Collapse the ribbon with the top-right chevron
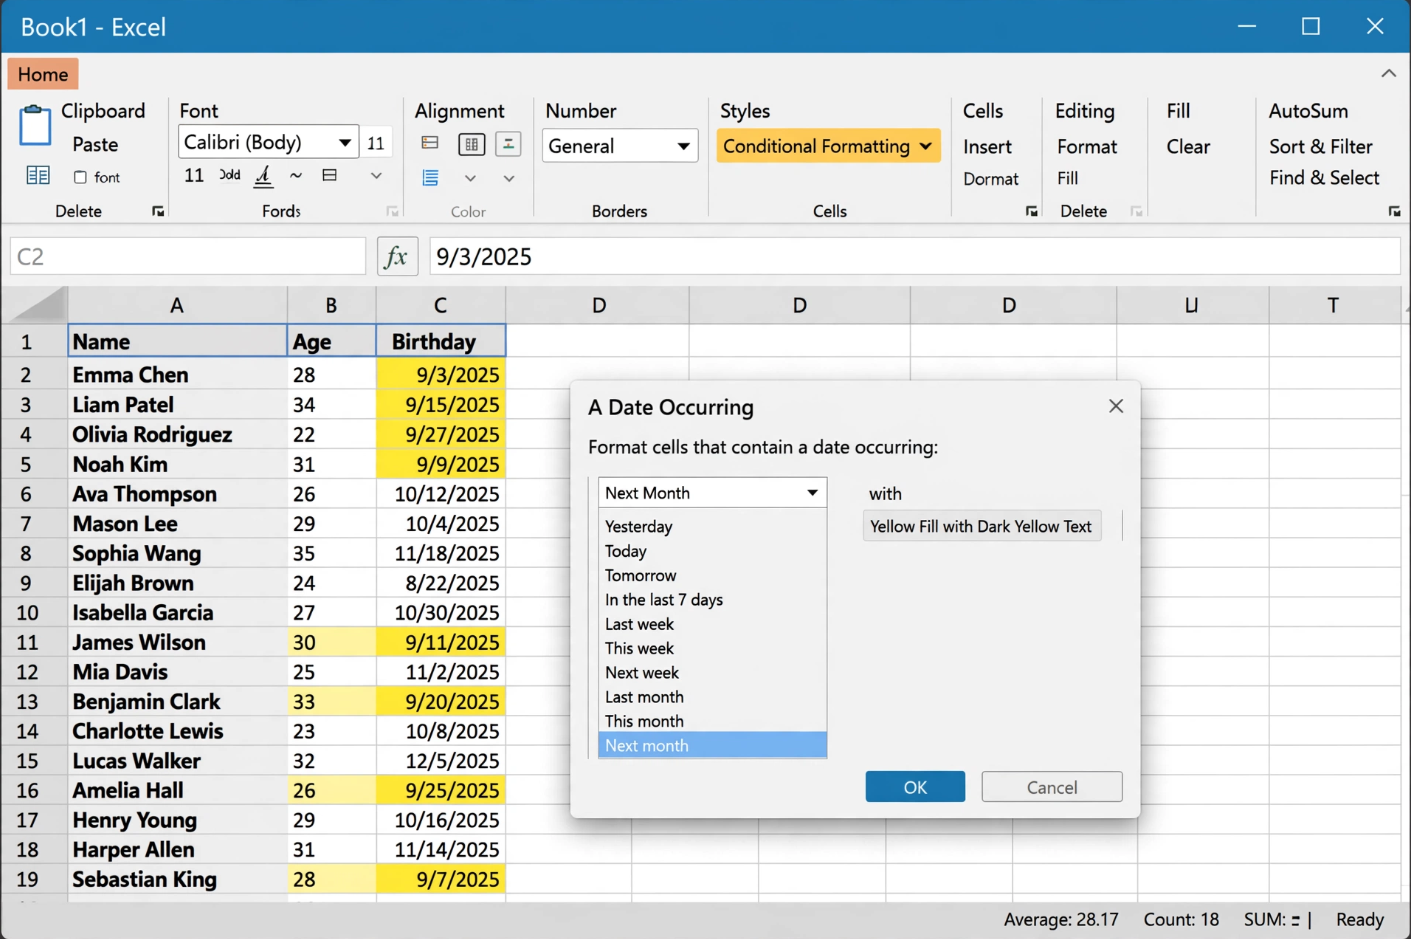Viewport: 1411px width, 939px height. (1388, 73)
